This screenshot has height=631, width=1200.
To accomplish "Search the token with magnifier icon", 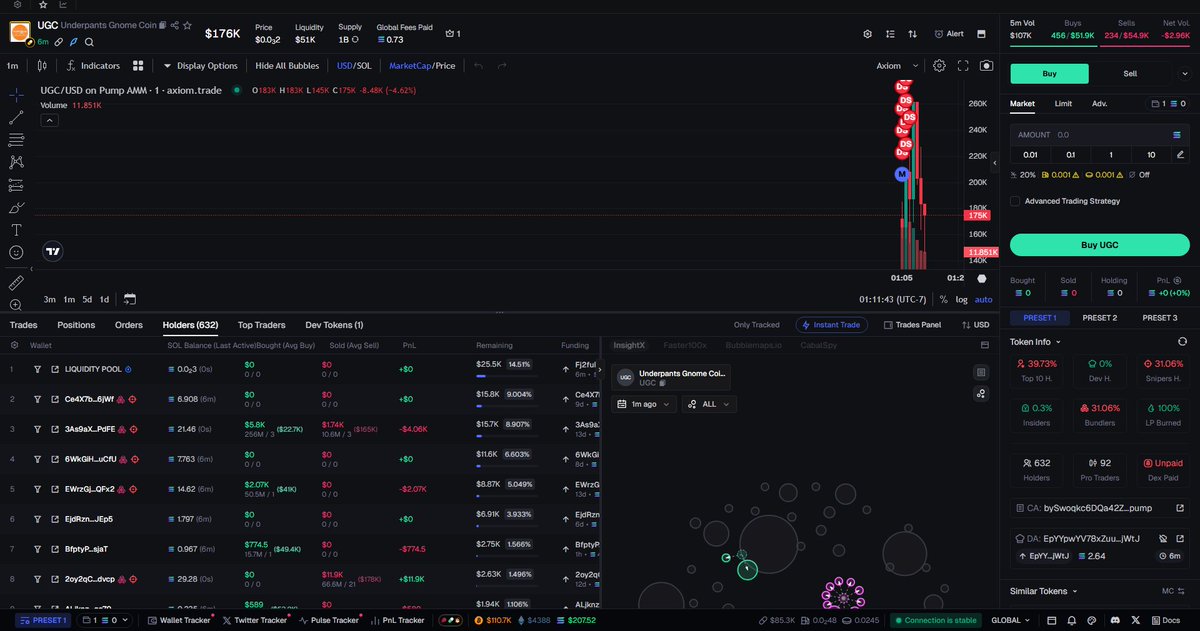I will click(x=89, y=42).
